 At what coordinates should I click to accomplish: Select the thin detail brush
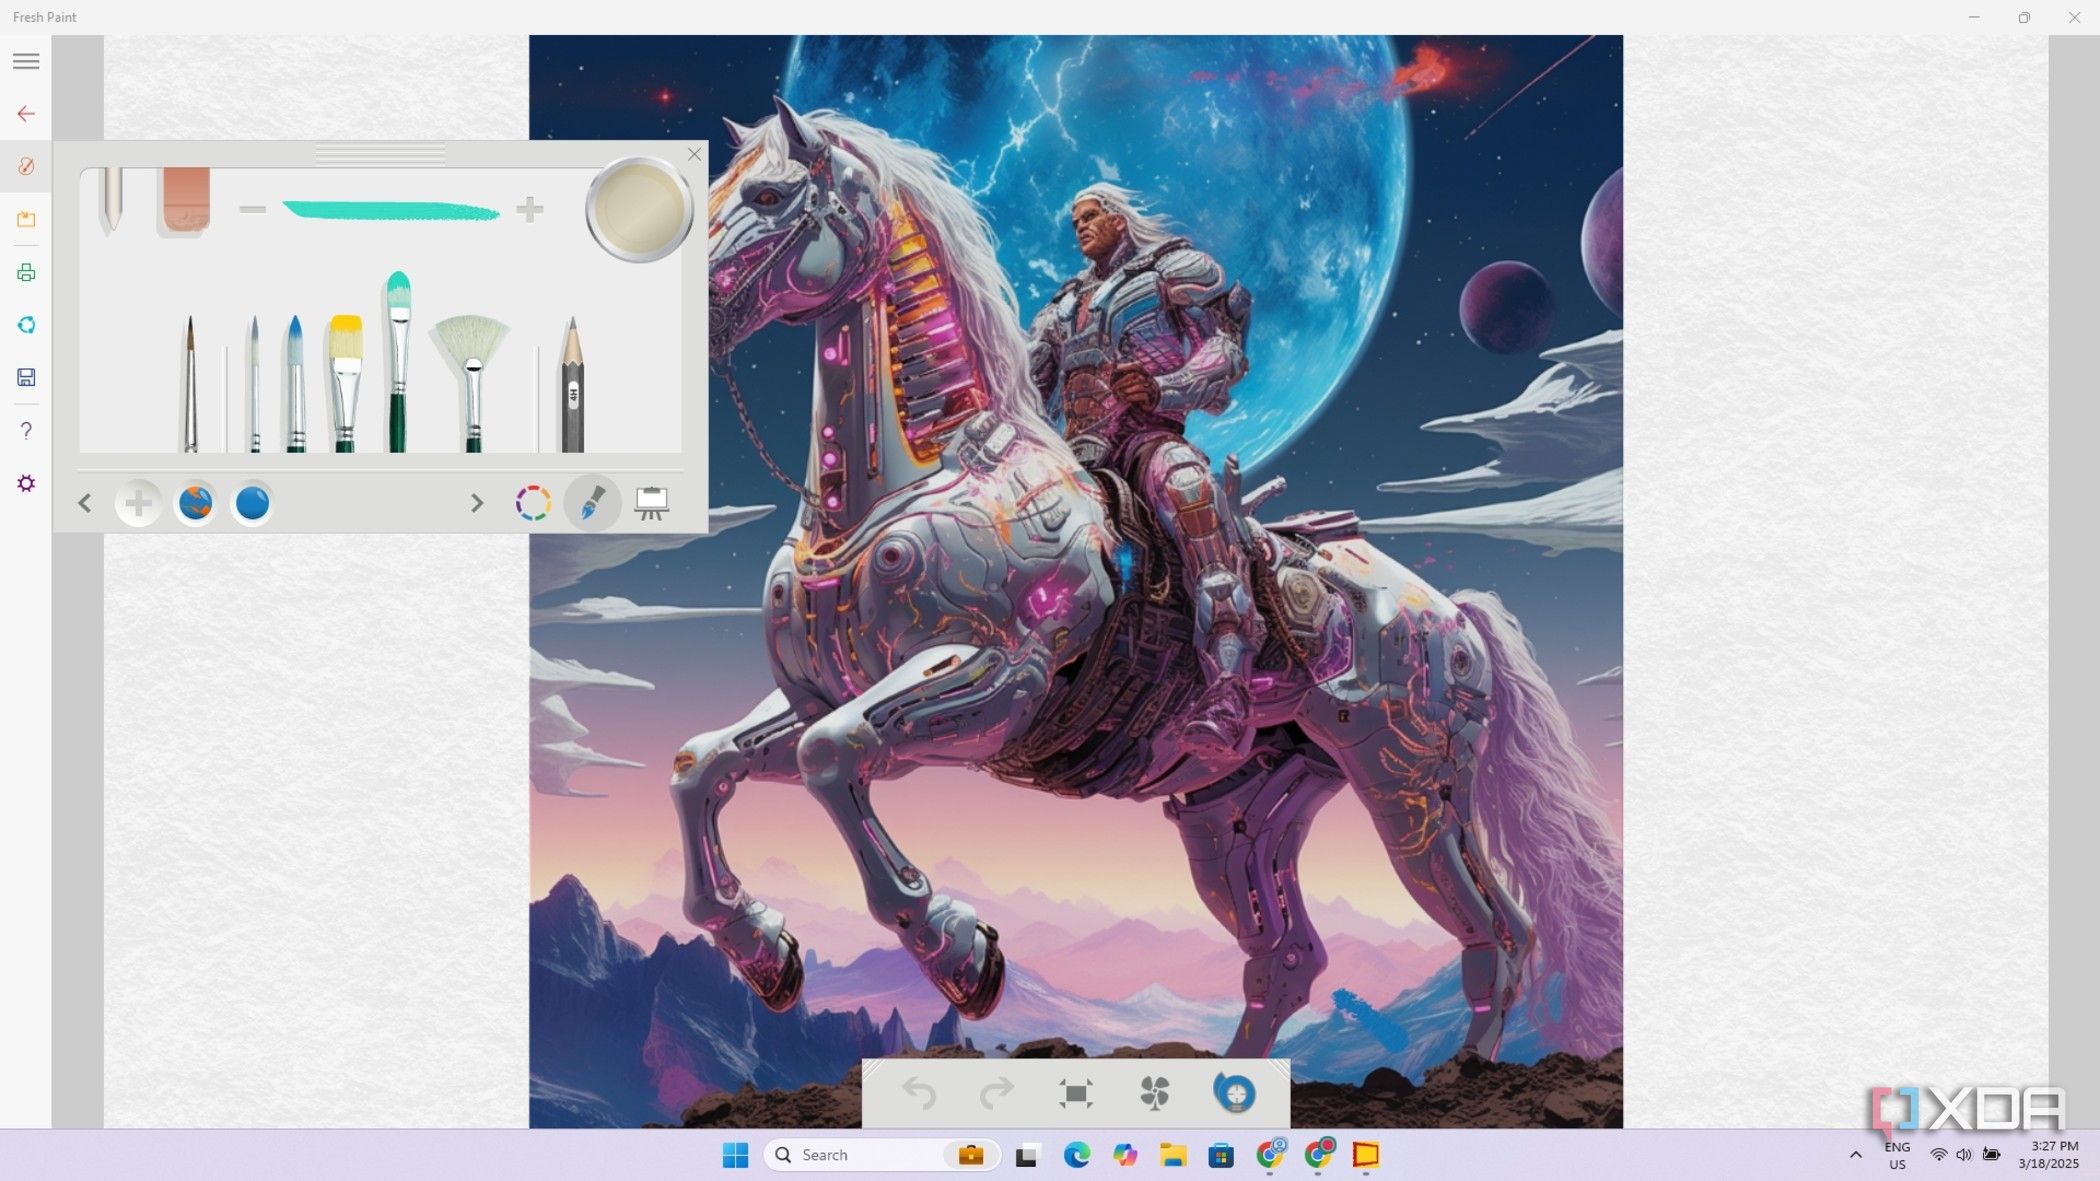click(190, 384)
